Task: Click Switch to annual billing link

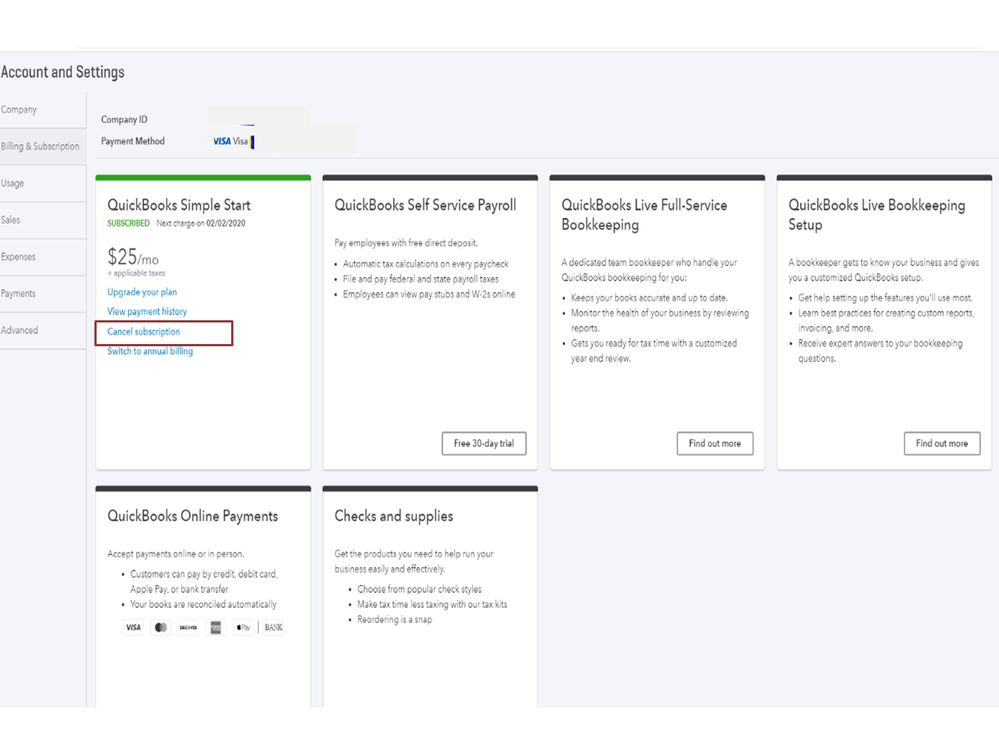Action: (150, 352)
